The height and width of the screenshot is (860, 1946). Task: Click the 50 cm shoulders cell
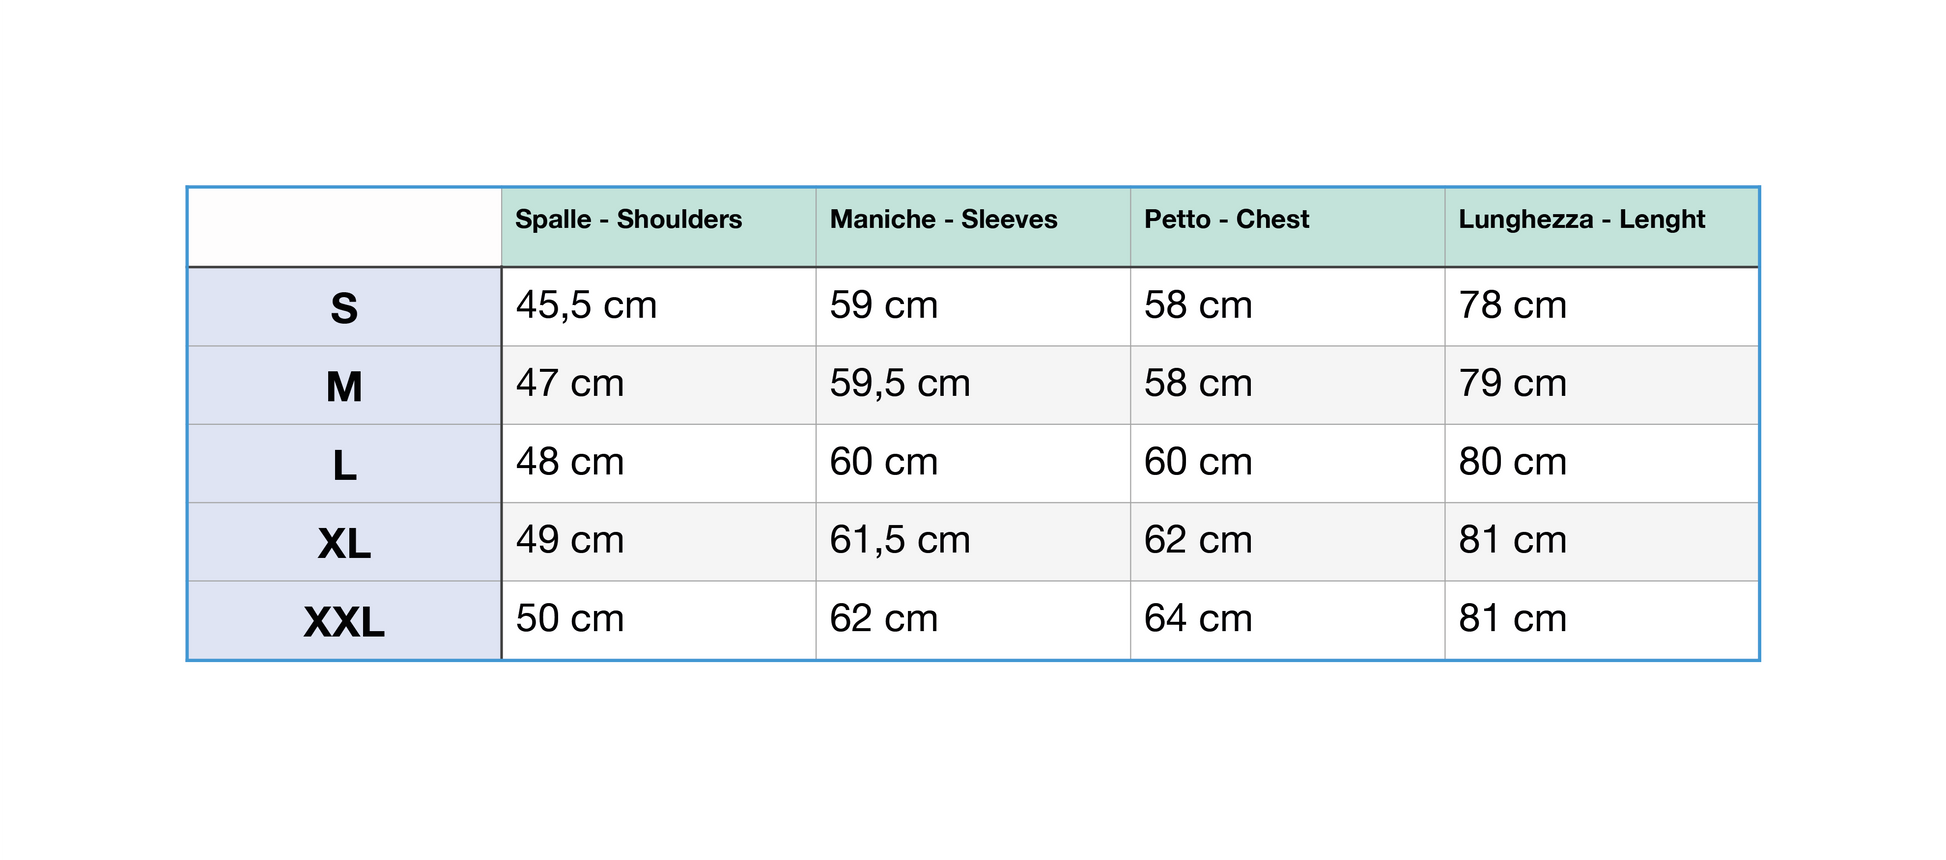click(570, 619)
